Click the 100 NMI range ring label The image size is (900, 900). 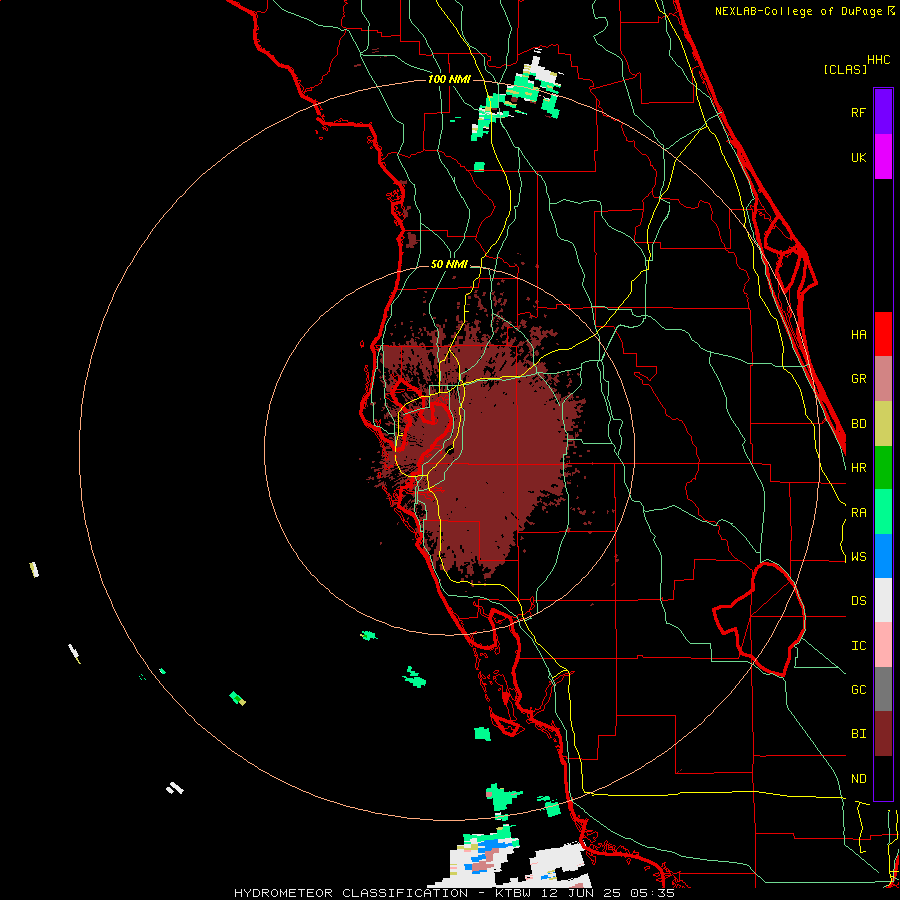(x=449, y=79)
